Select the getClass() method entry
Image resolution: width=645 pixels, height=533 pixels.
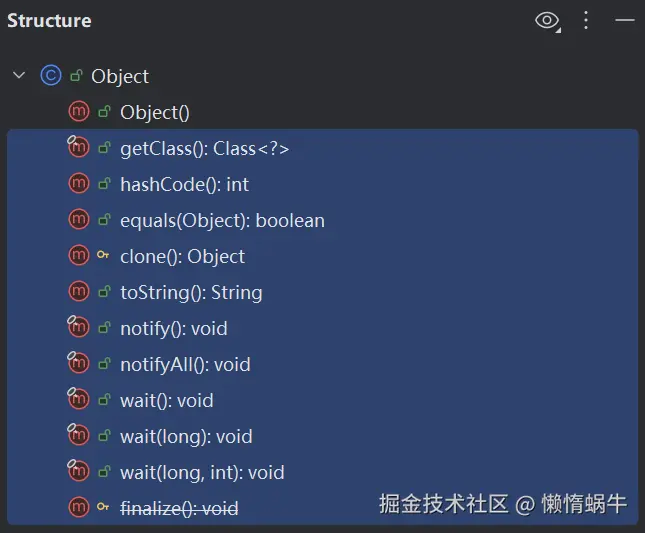(x=204, y=149)
